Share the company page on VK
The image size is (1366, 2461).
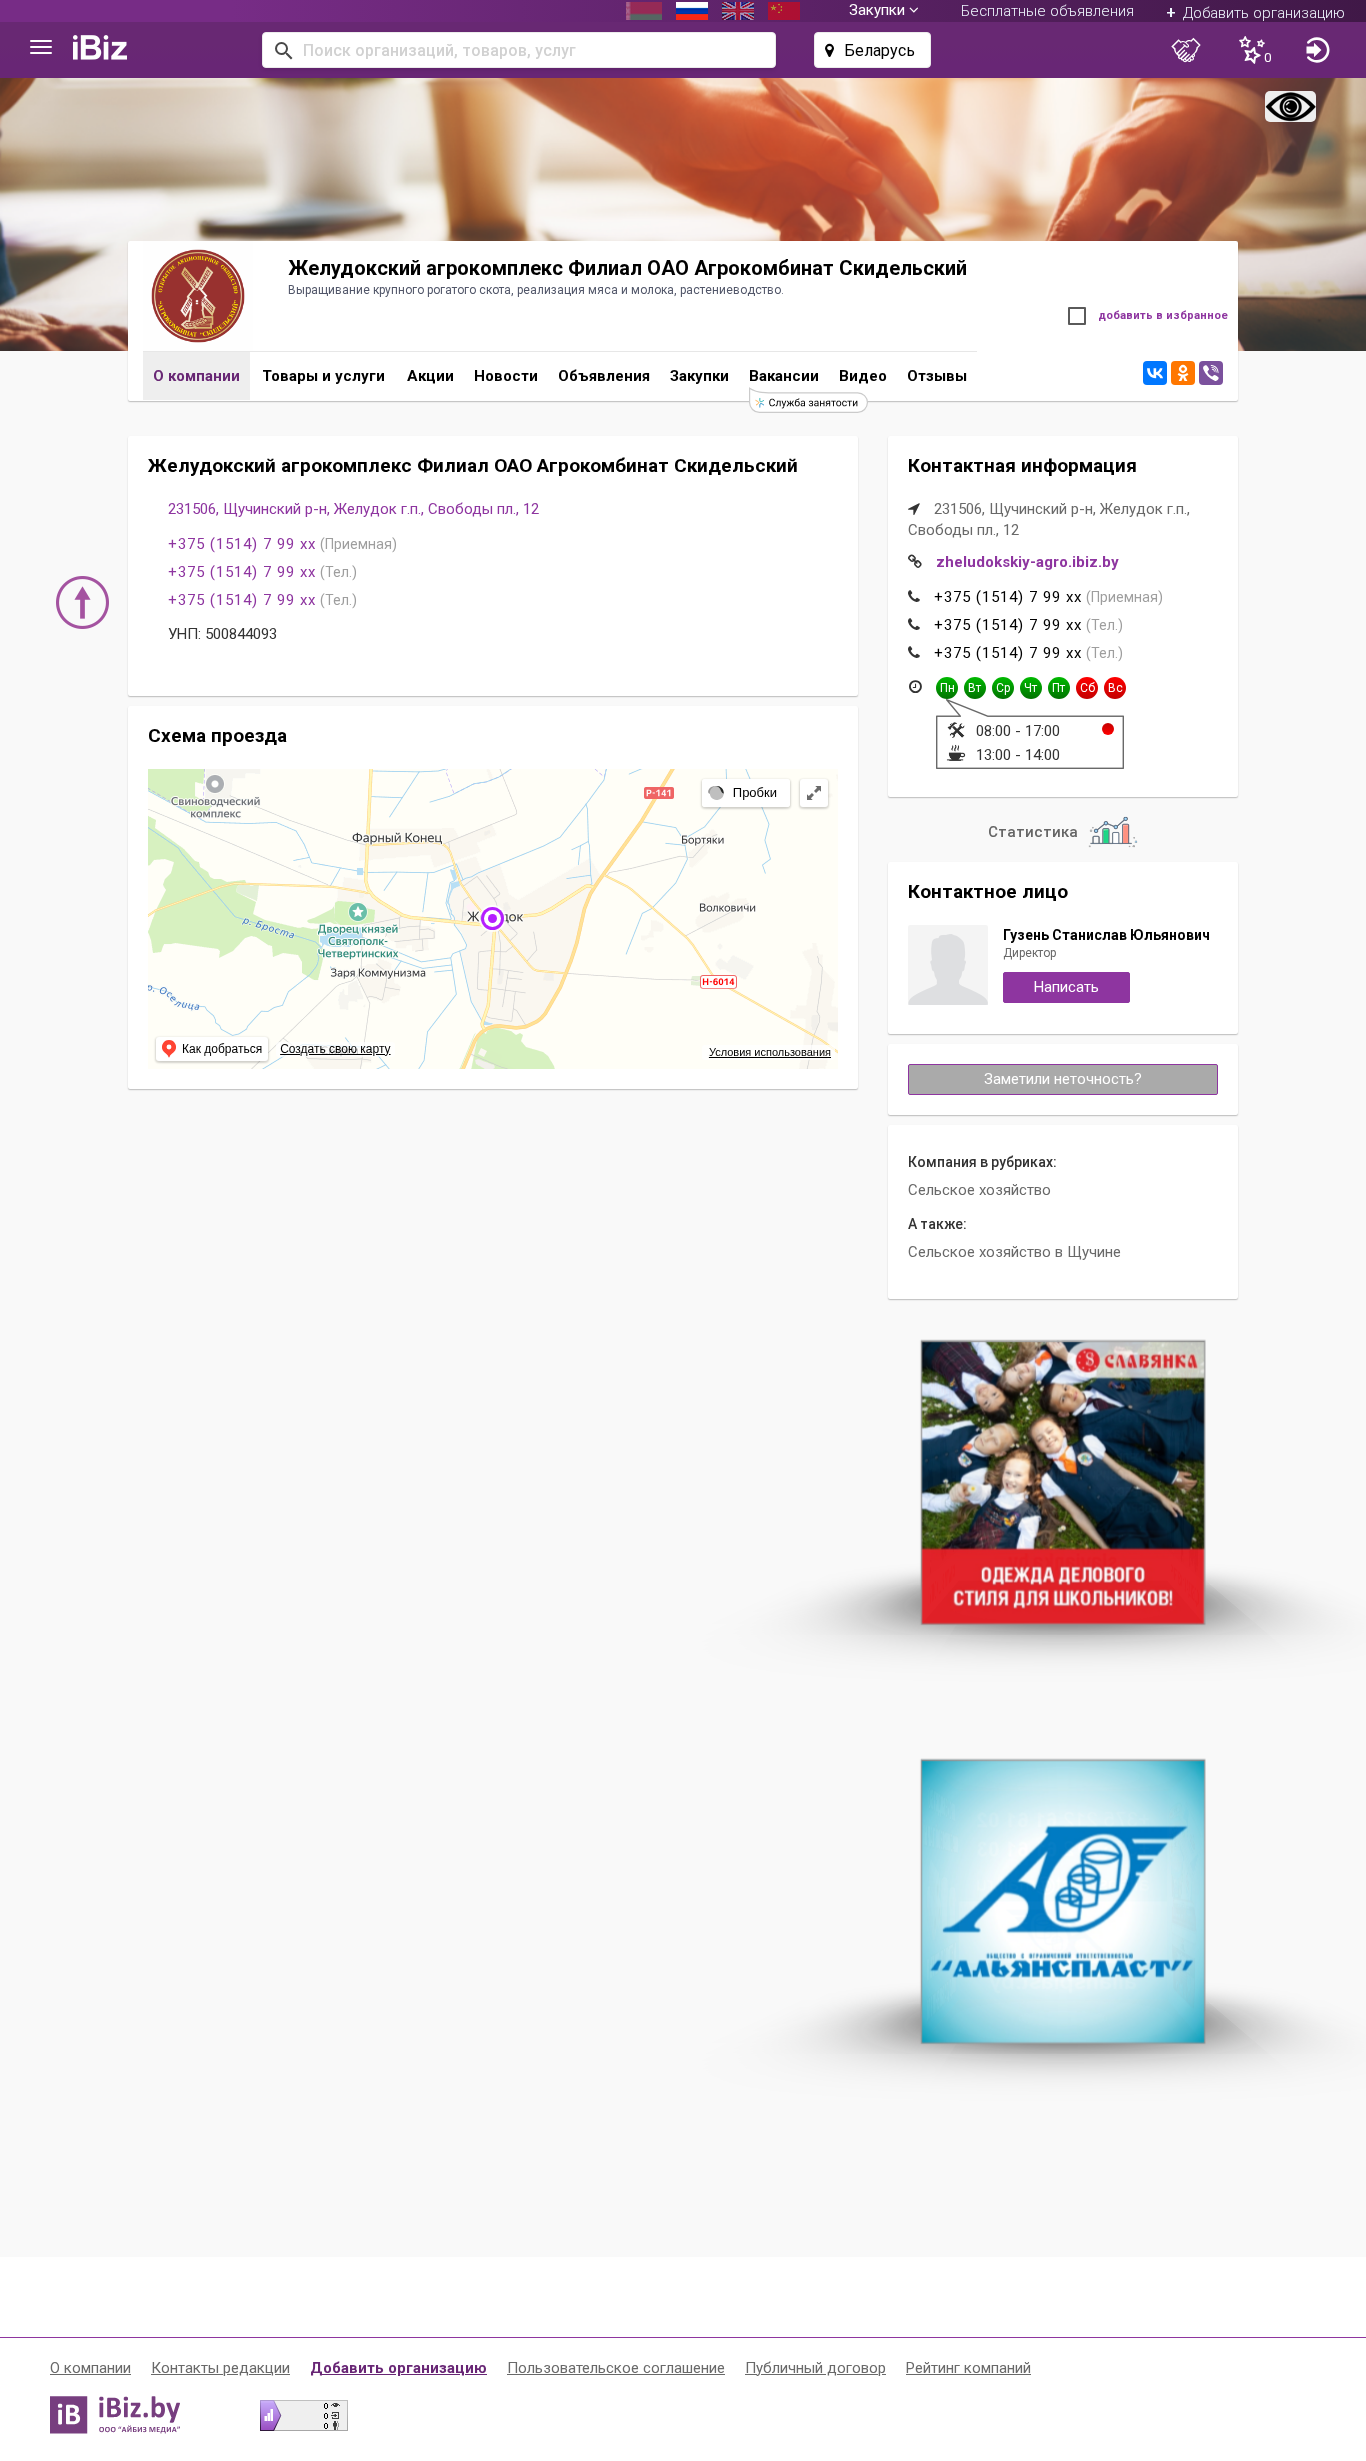(x=1155, y=373)
